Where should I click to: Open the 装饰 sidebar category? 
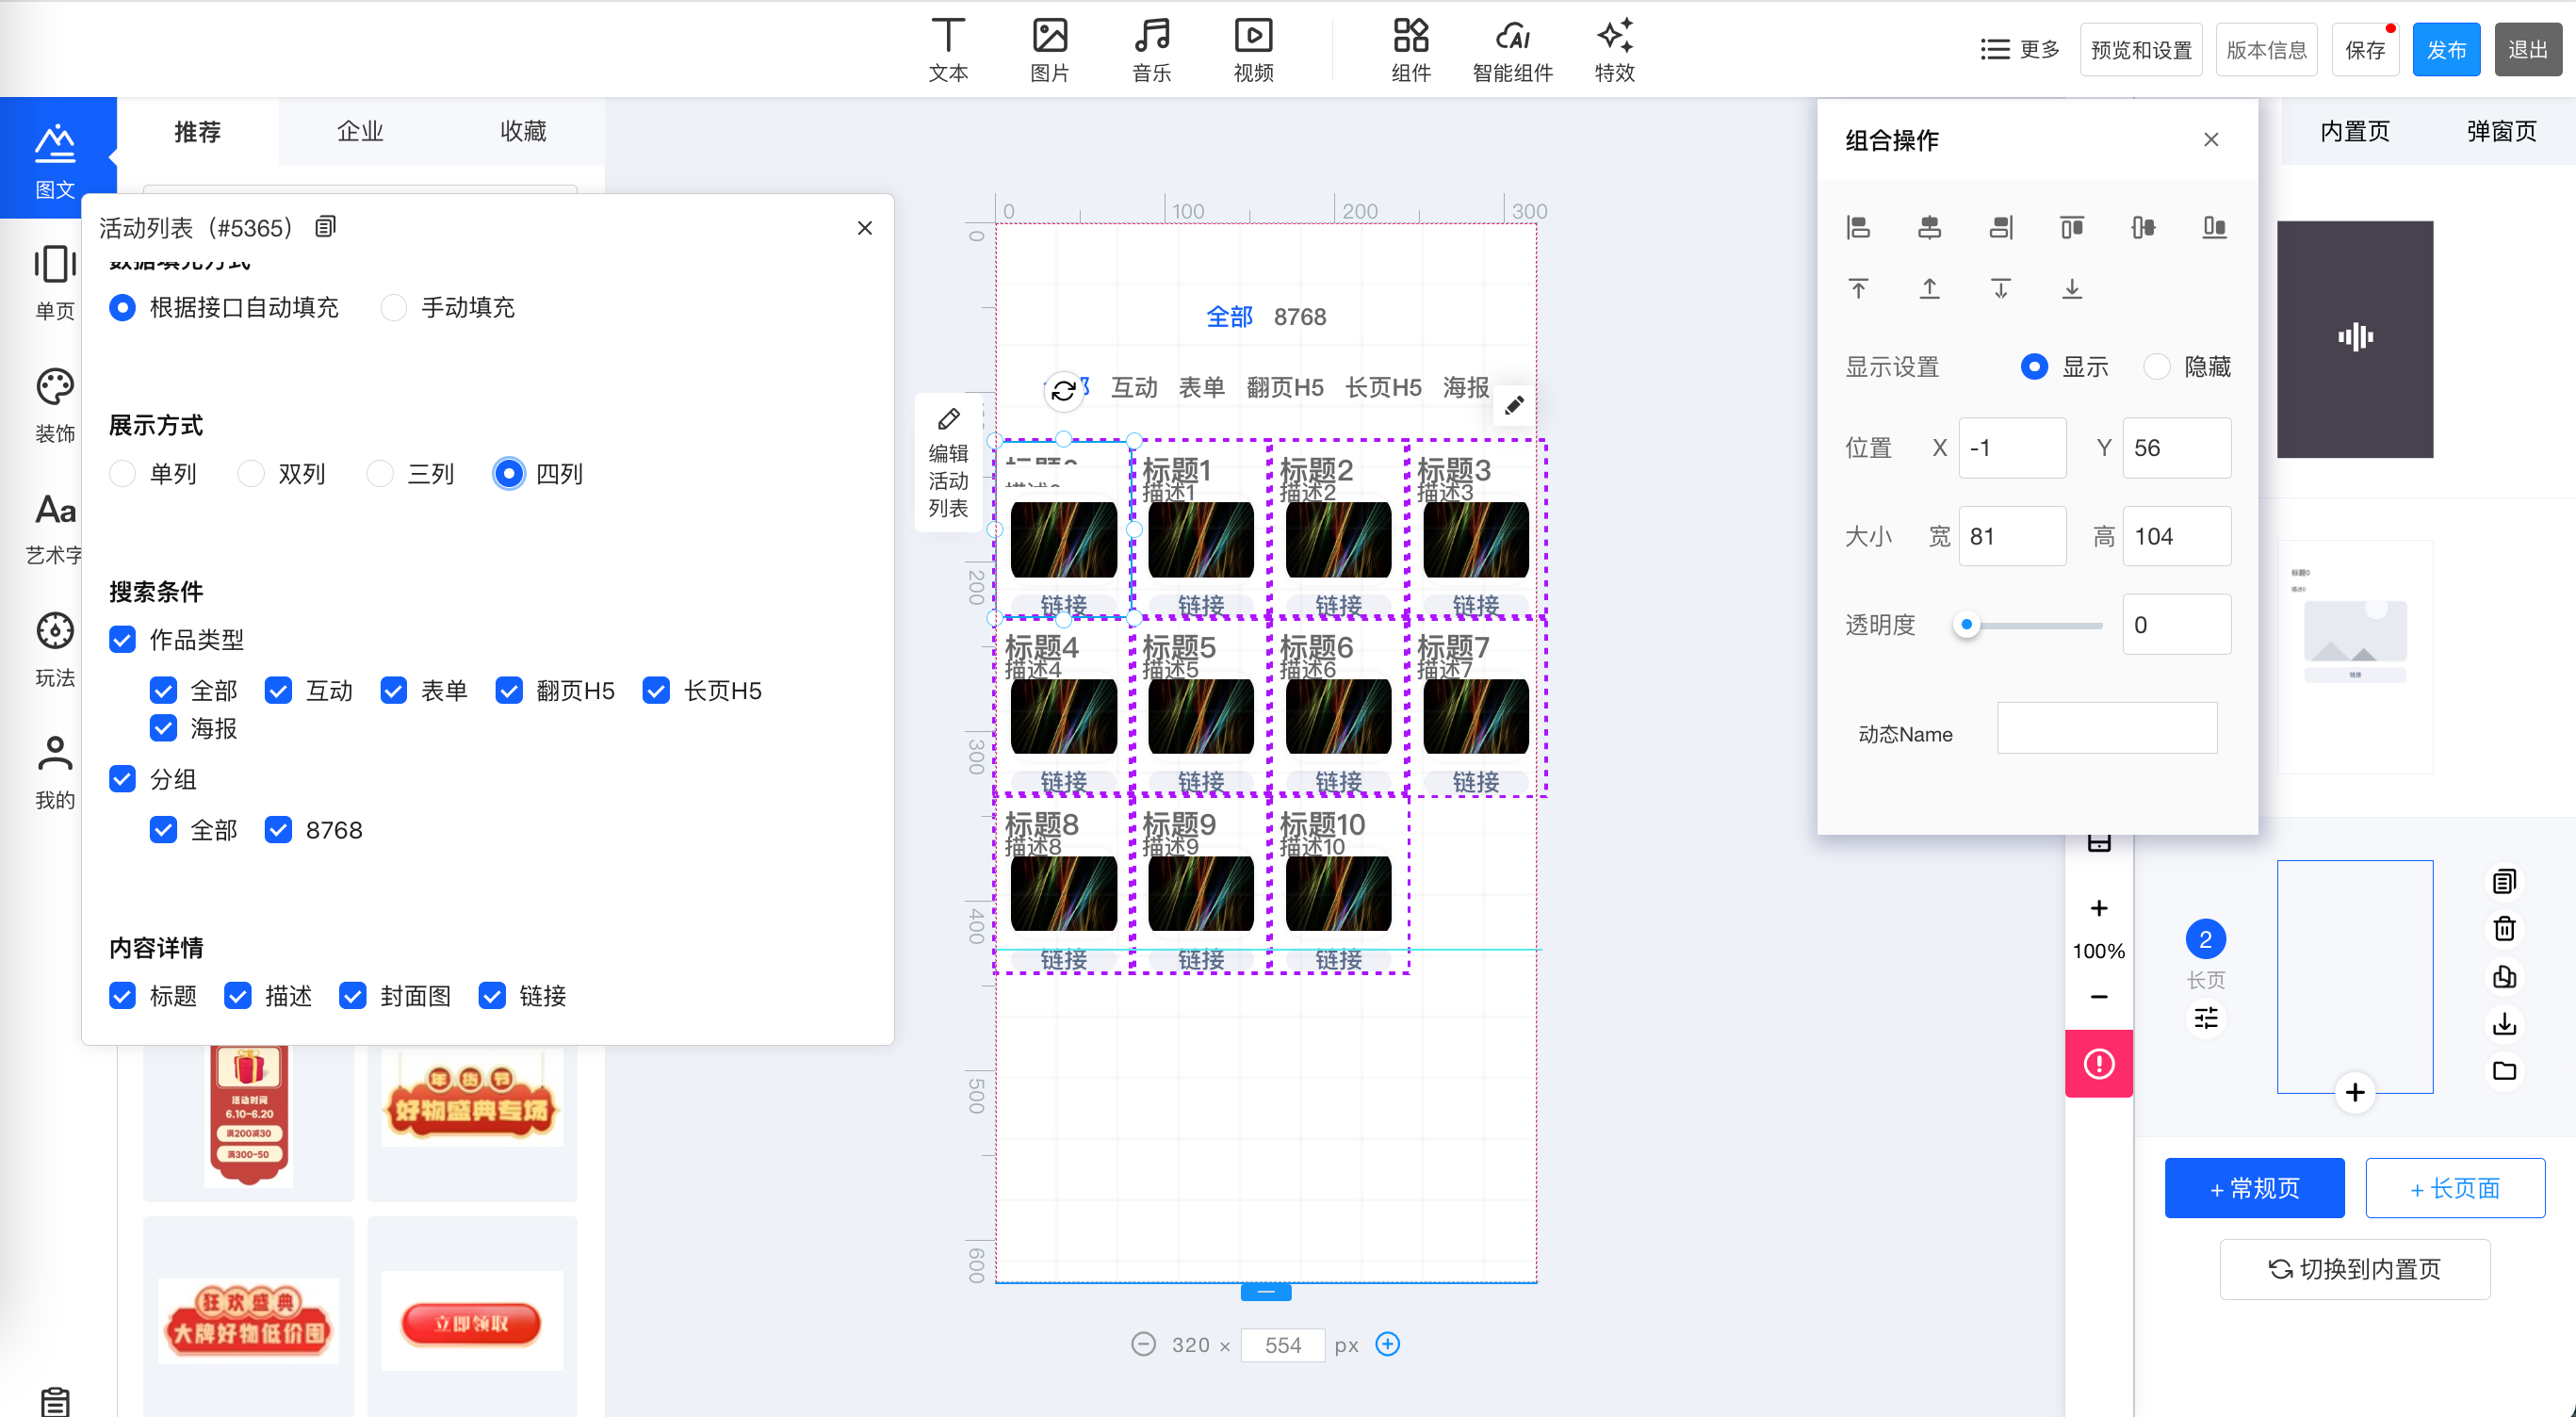coord(55,405)
